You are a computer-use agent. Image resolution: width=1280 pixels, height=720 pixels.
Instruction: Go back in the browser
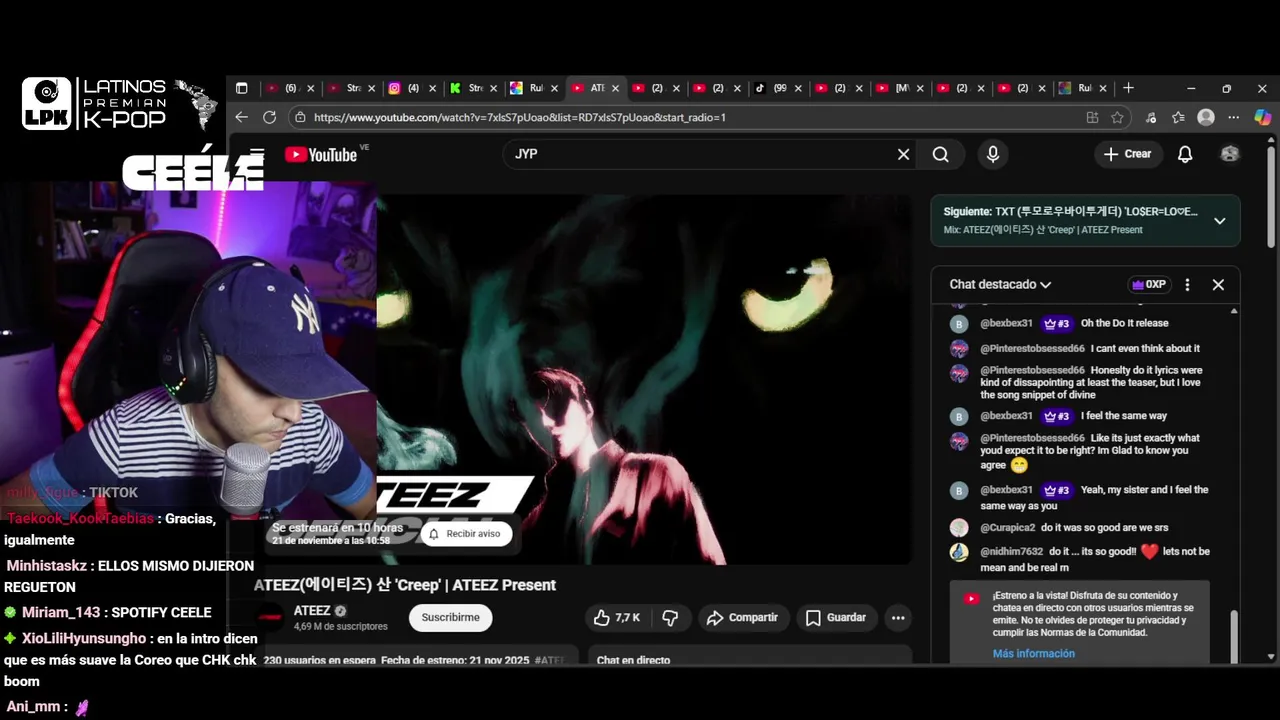242,117
